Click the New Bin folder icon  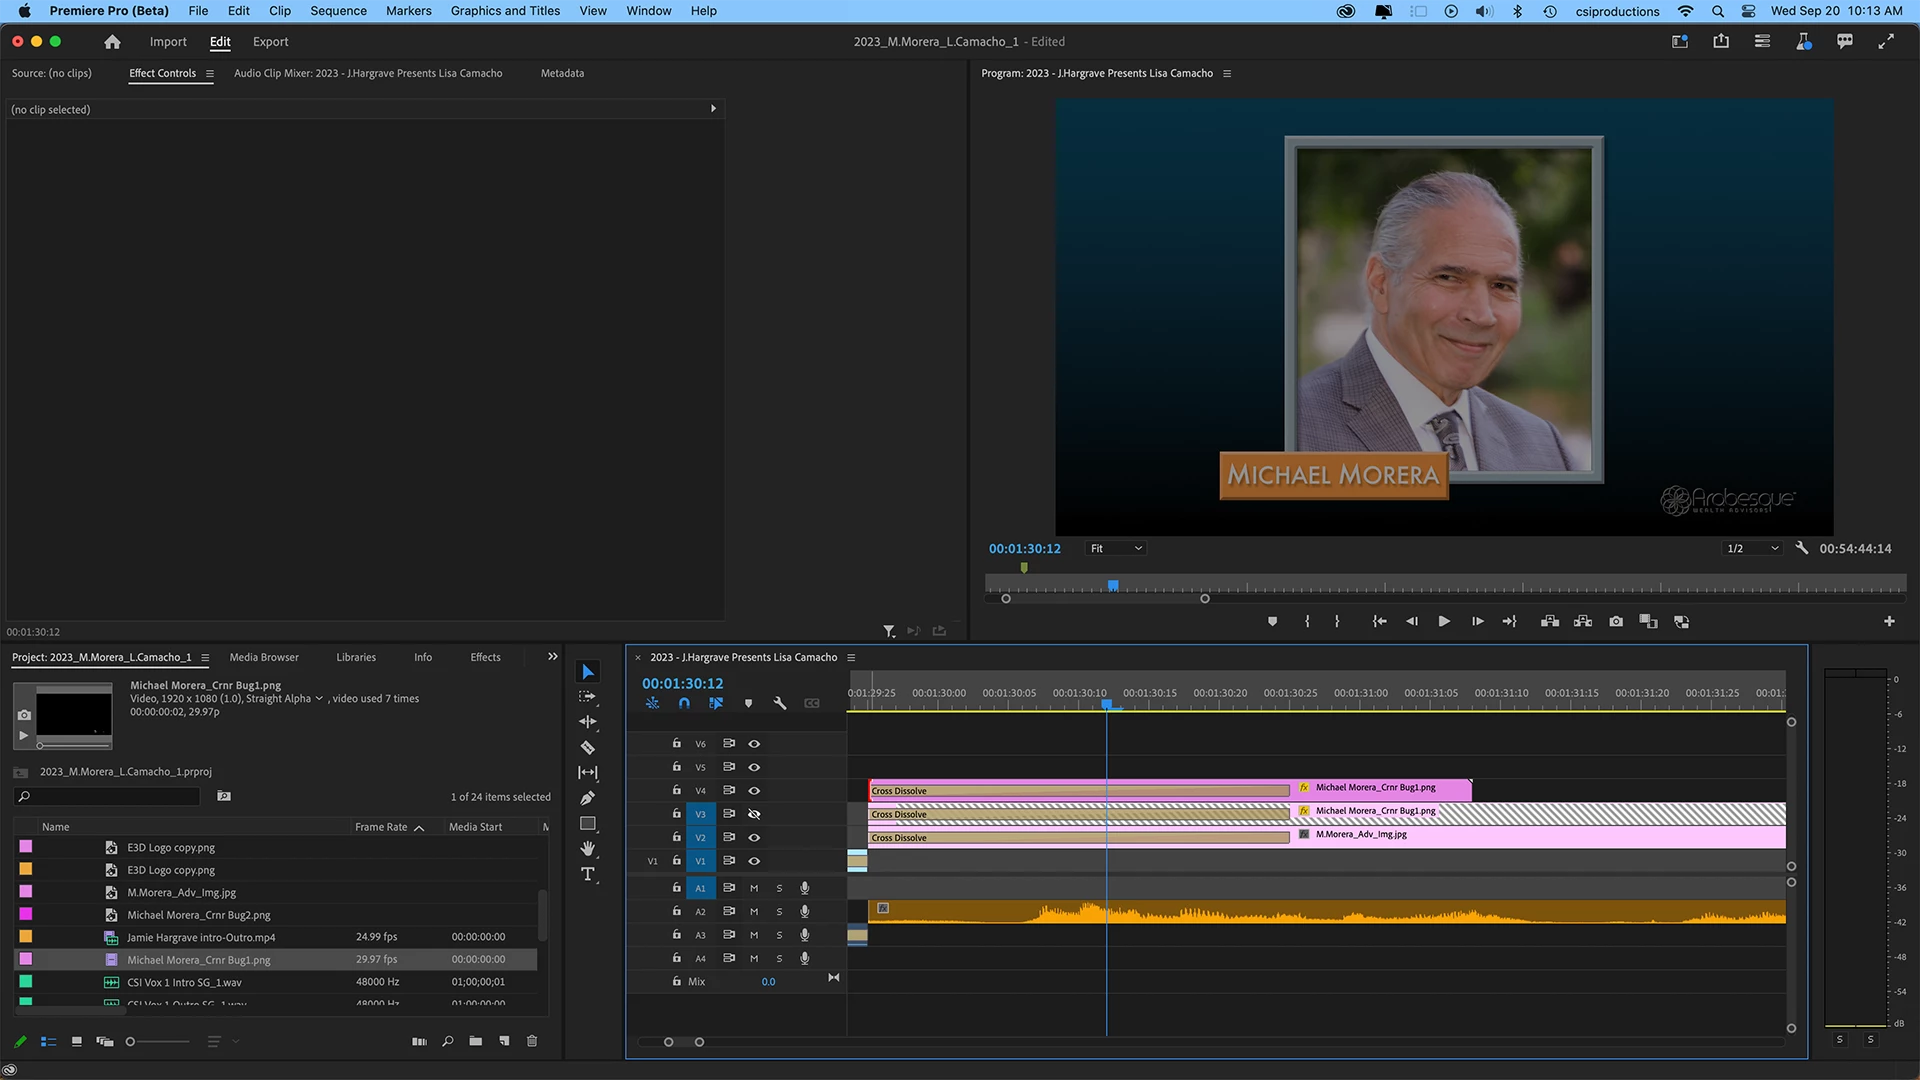[x=476, y=1041]
